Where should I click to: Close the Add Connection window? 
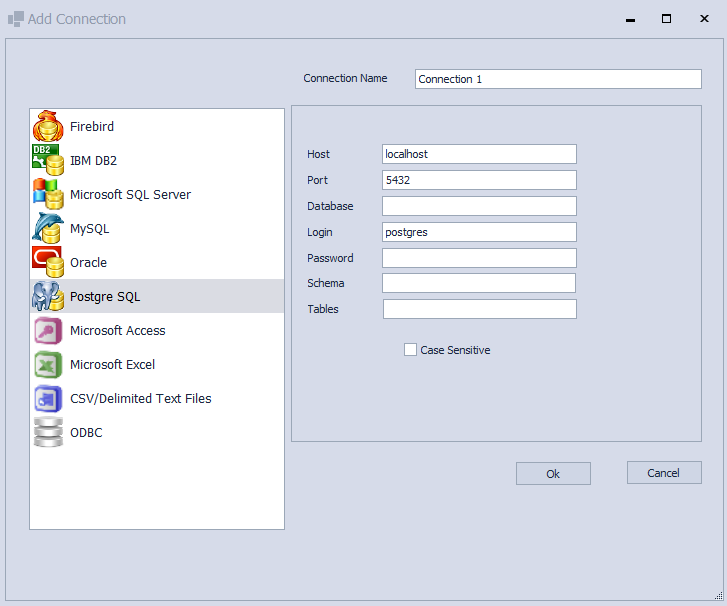click(704, 19)
